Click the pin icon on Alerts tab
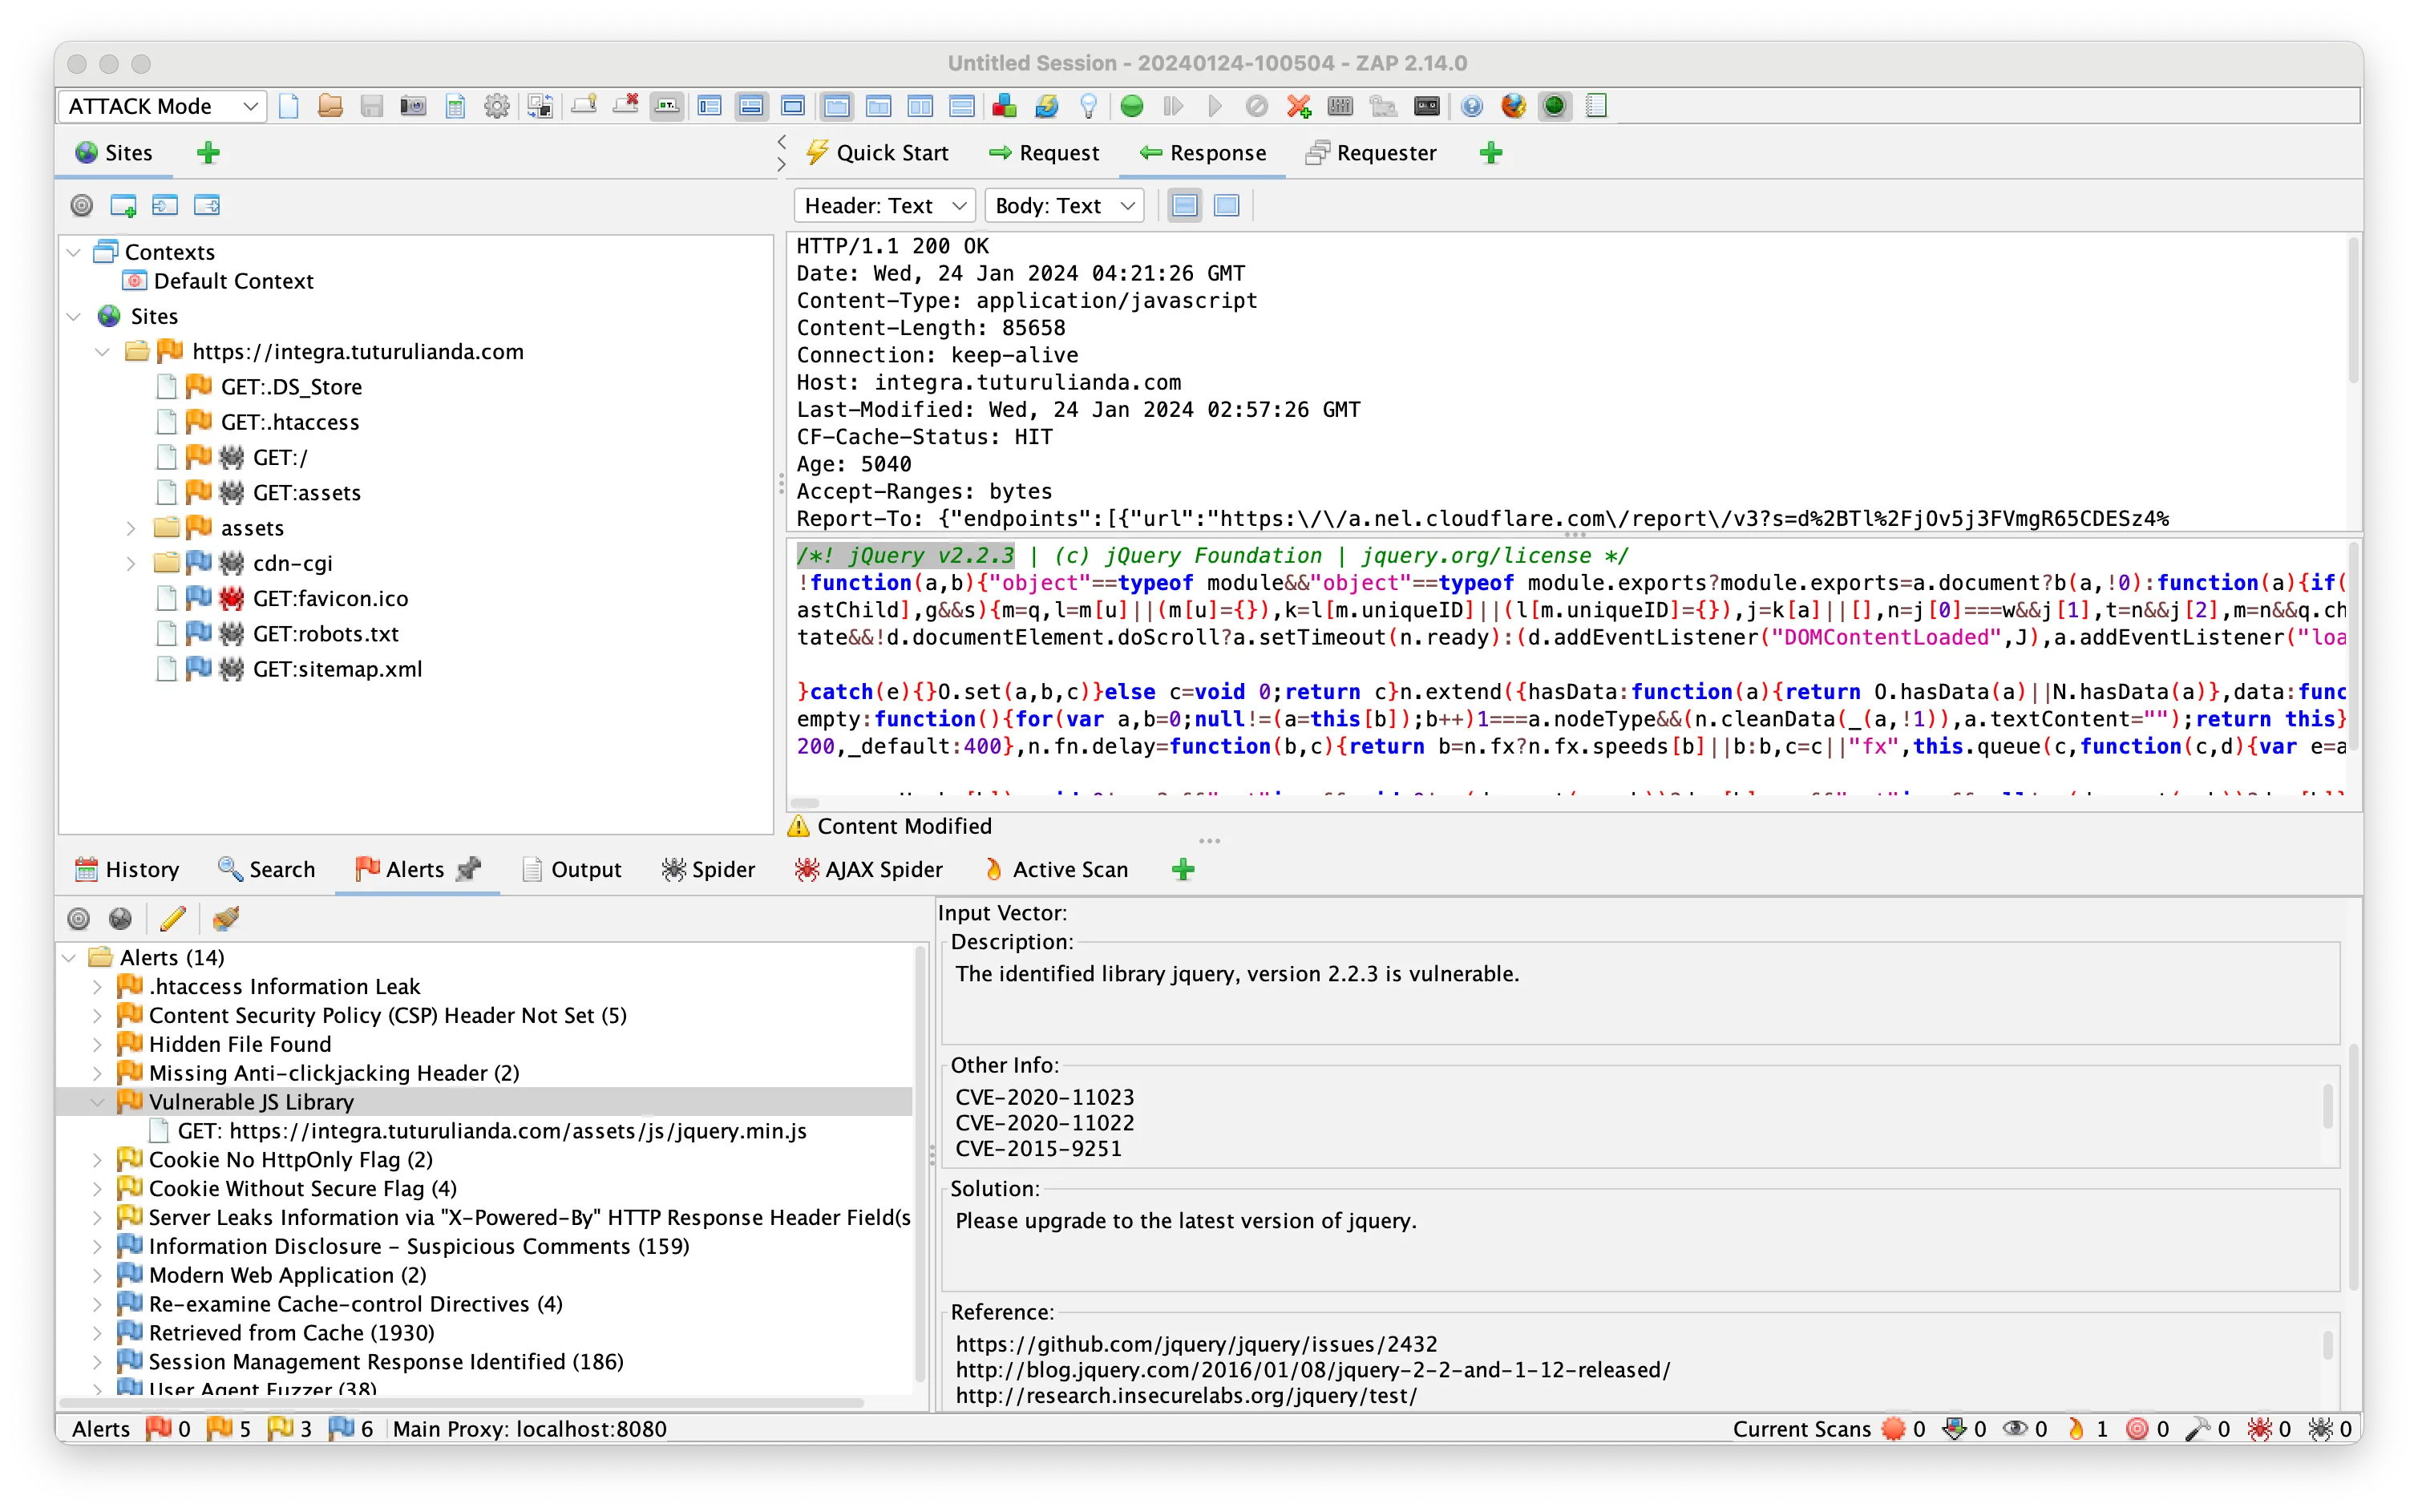This screenshot has height=1512, width=2418. [x=469, y=869]
